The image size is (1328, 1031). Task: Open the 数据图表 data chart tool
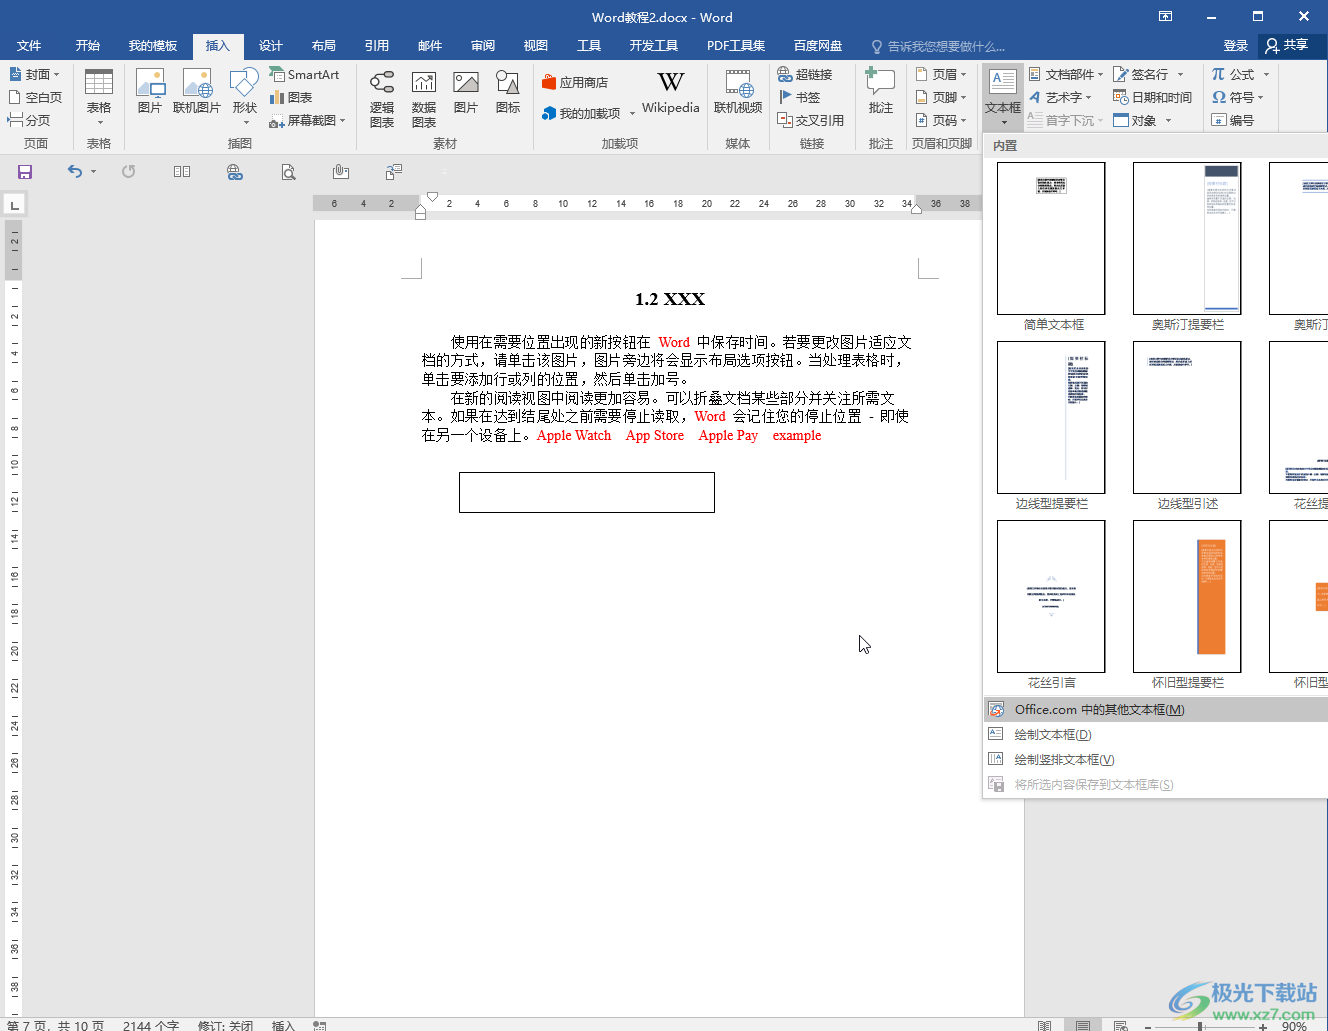click(x=424, y=98)
